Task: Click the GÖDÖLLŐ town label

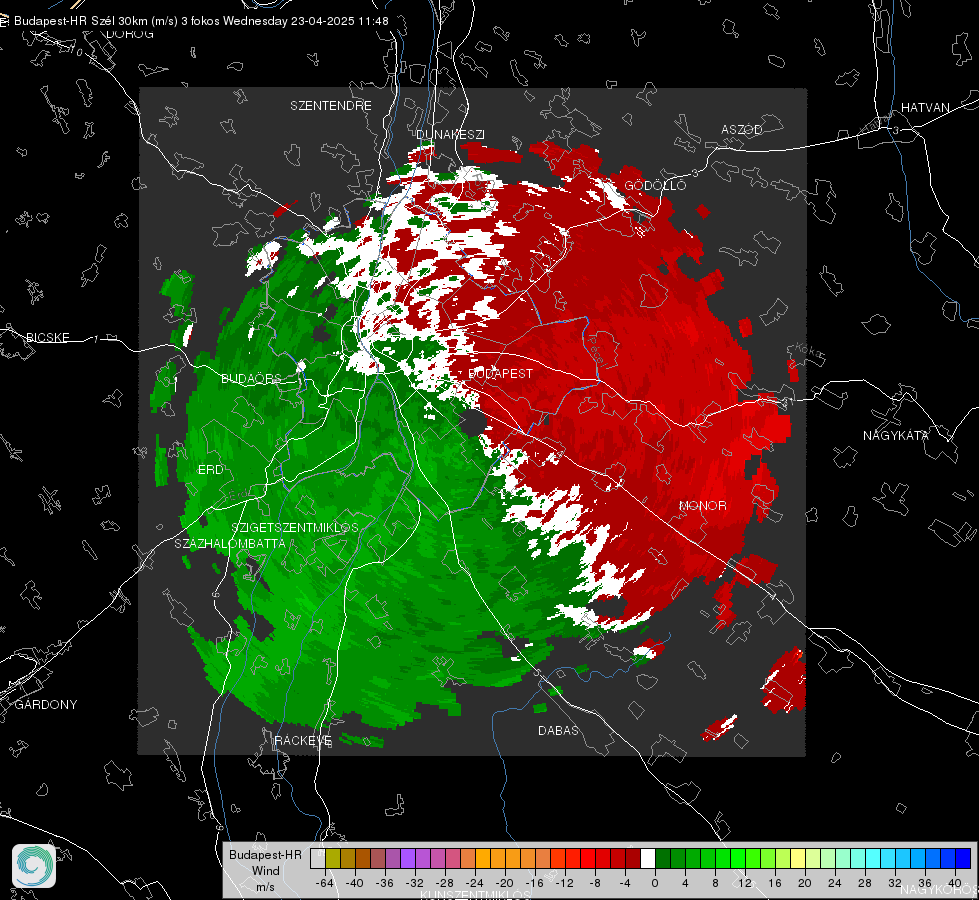Action: click(x=655, y=185)
